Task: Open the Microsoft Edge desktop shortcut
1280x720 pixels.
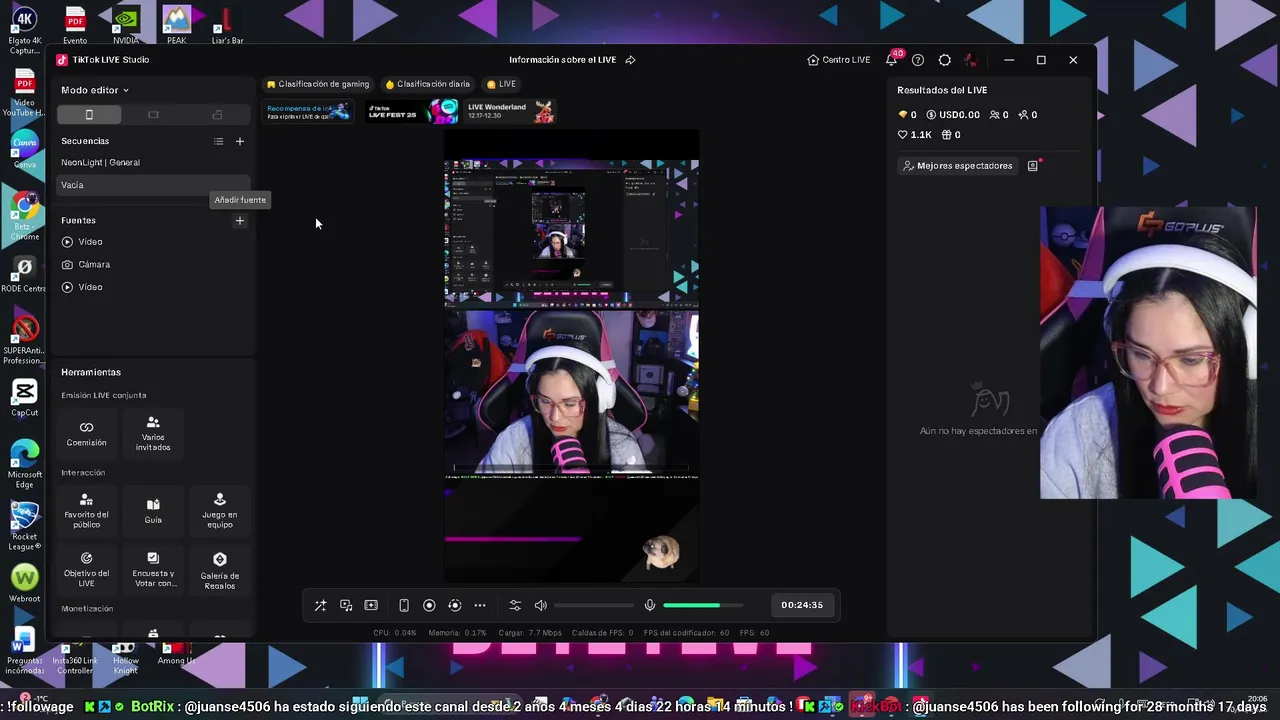Action: coord(25,464)
